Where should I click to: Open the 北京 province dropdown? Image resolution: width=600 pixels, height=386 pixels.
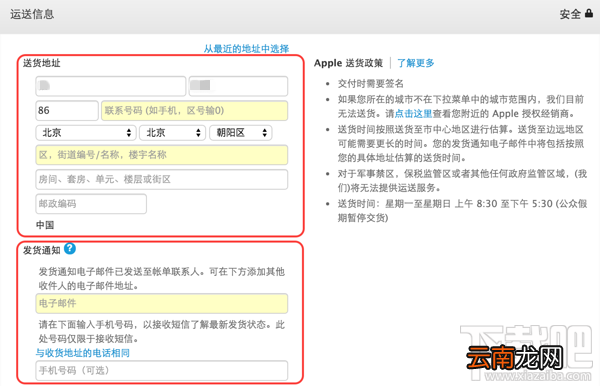pyautogui.click(x=86, y=133)
